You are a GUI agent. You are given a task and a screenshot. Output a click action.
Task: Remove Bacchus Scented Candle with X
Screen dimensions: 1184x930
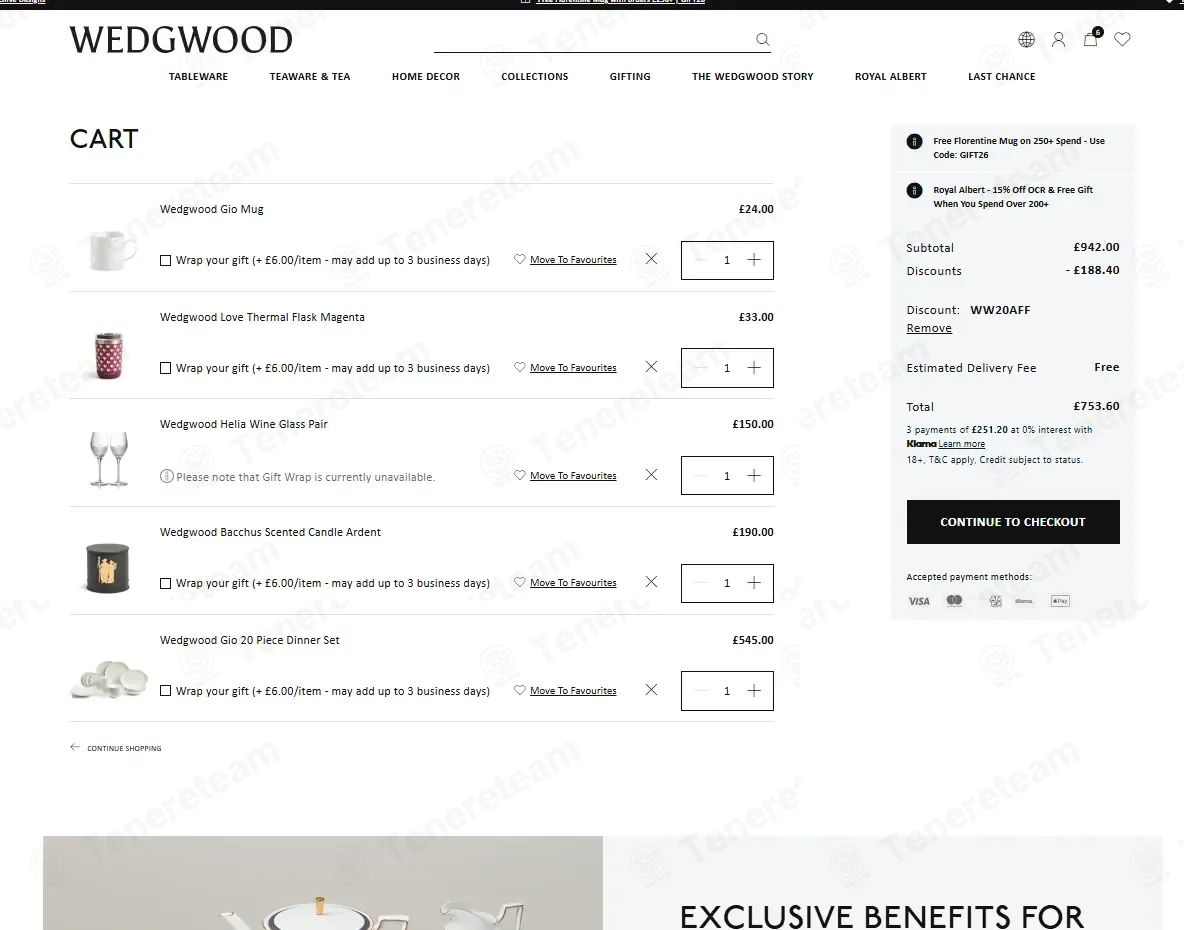[x=651, y=582]
